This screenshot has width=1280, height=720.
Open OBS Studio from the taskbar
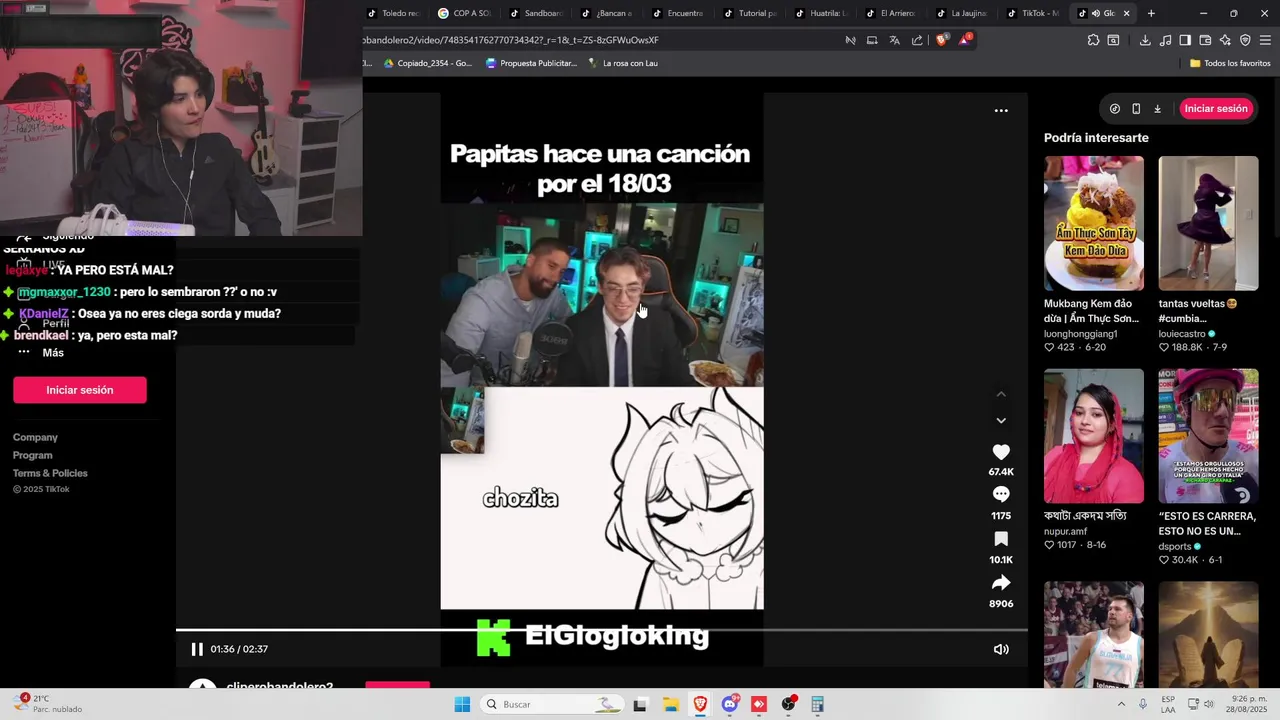789,704
